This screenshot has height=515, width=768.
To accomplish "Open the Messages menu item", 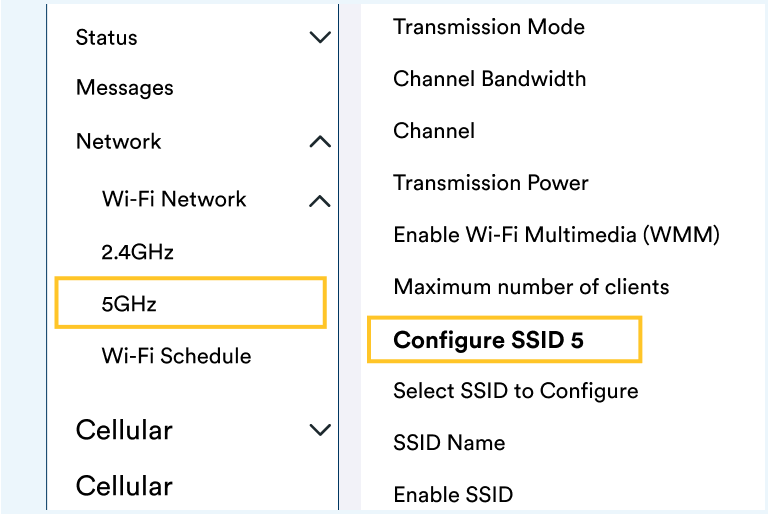I will click(x=125, y=88).
